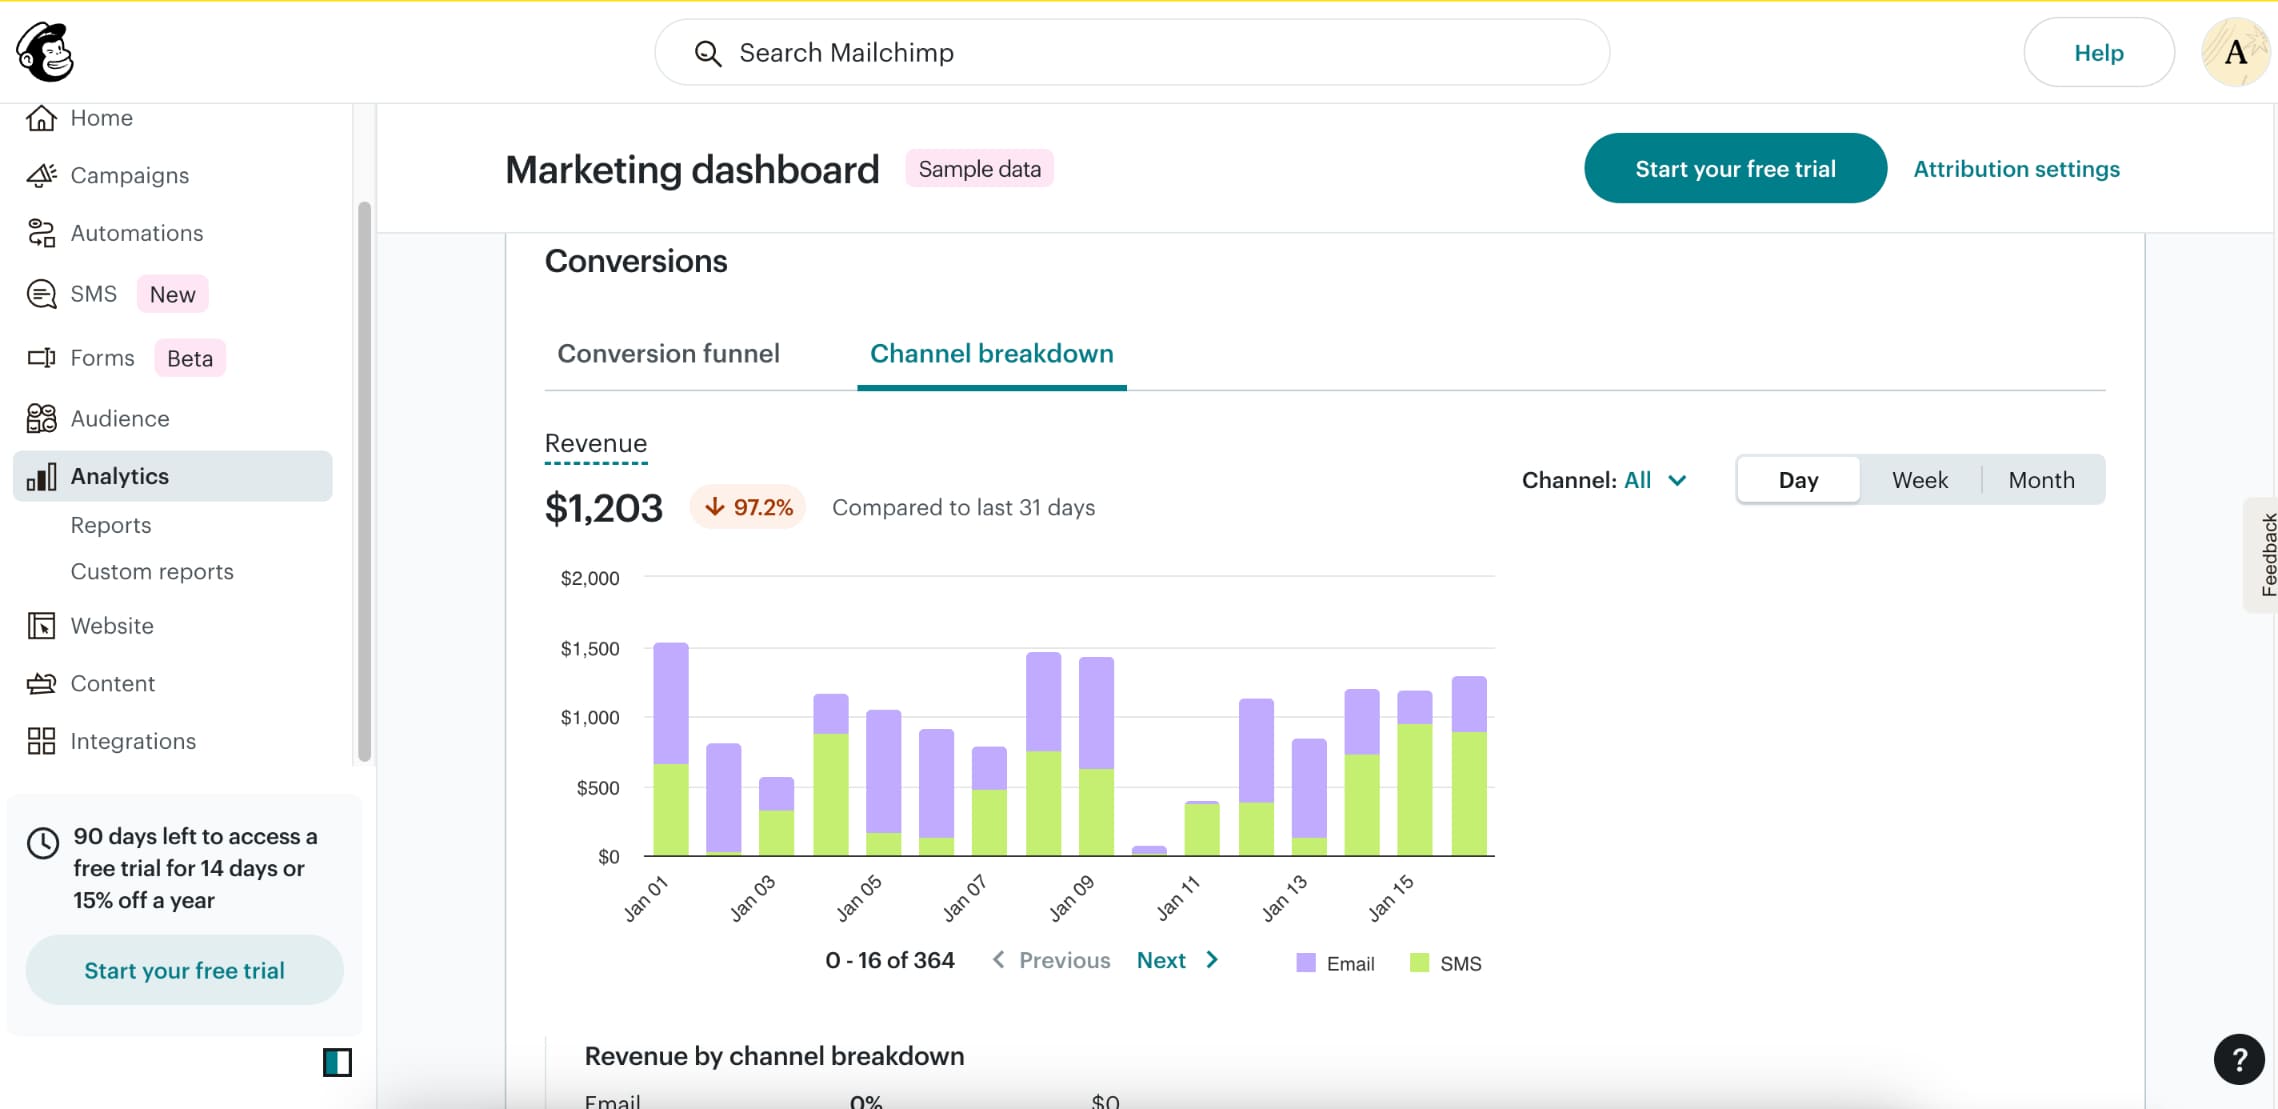Viewport: 2278px width, 1109px height.
Task: Open the Feedback side tab
Action: coord(2262,554)
